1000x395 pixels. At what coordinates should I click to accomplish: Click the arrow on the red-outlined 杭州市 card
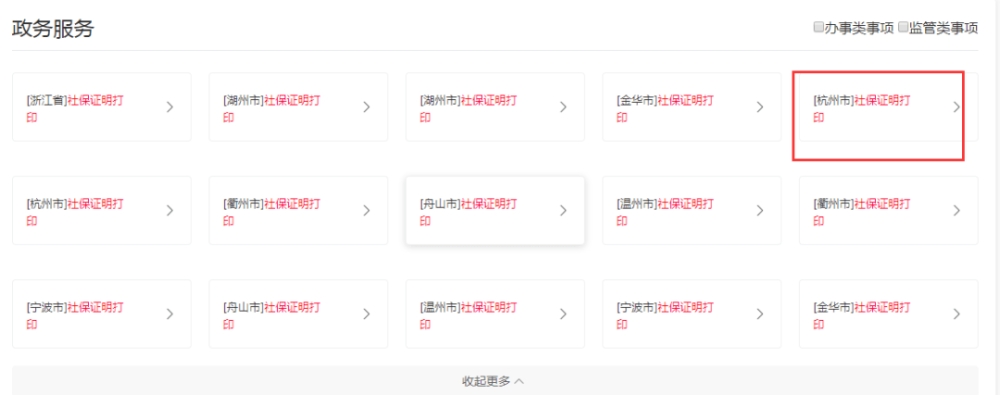tap(956, 107)
